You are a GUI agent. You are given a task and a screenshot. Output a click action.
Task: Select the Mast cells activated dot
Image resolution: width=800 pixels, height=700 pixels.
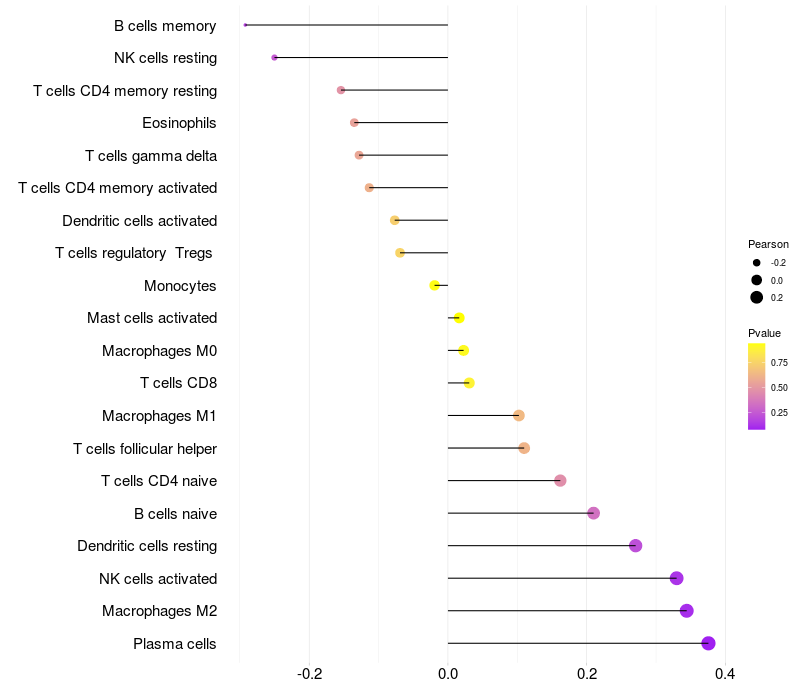tap(459, 318)
